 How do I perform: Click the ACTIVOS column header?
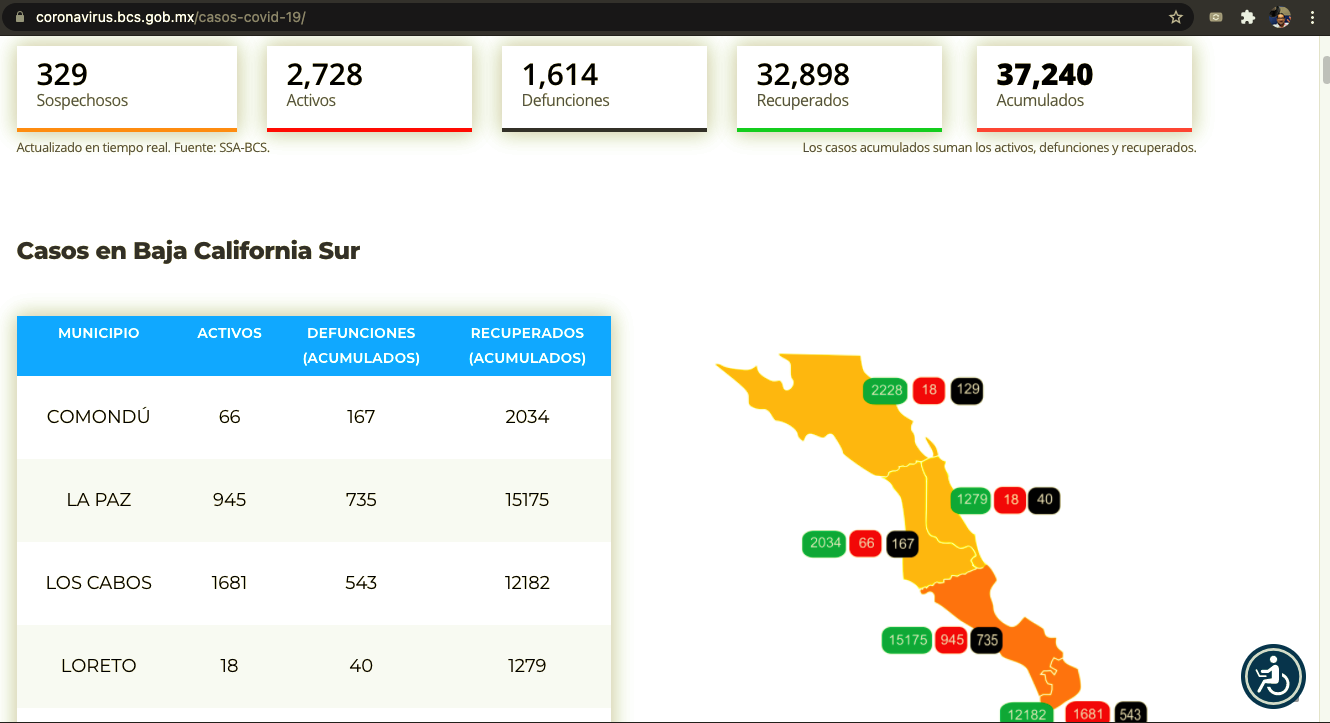229,333
